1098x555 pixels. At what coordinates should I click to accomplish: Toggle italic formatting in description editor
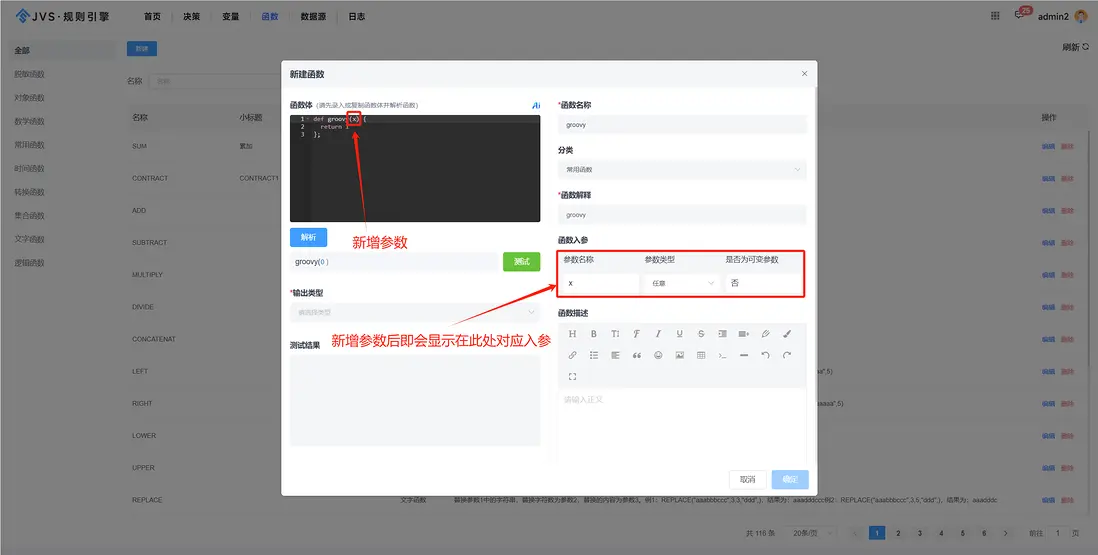click(658, 334)
